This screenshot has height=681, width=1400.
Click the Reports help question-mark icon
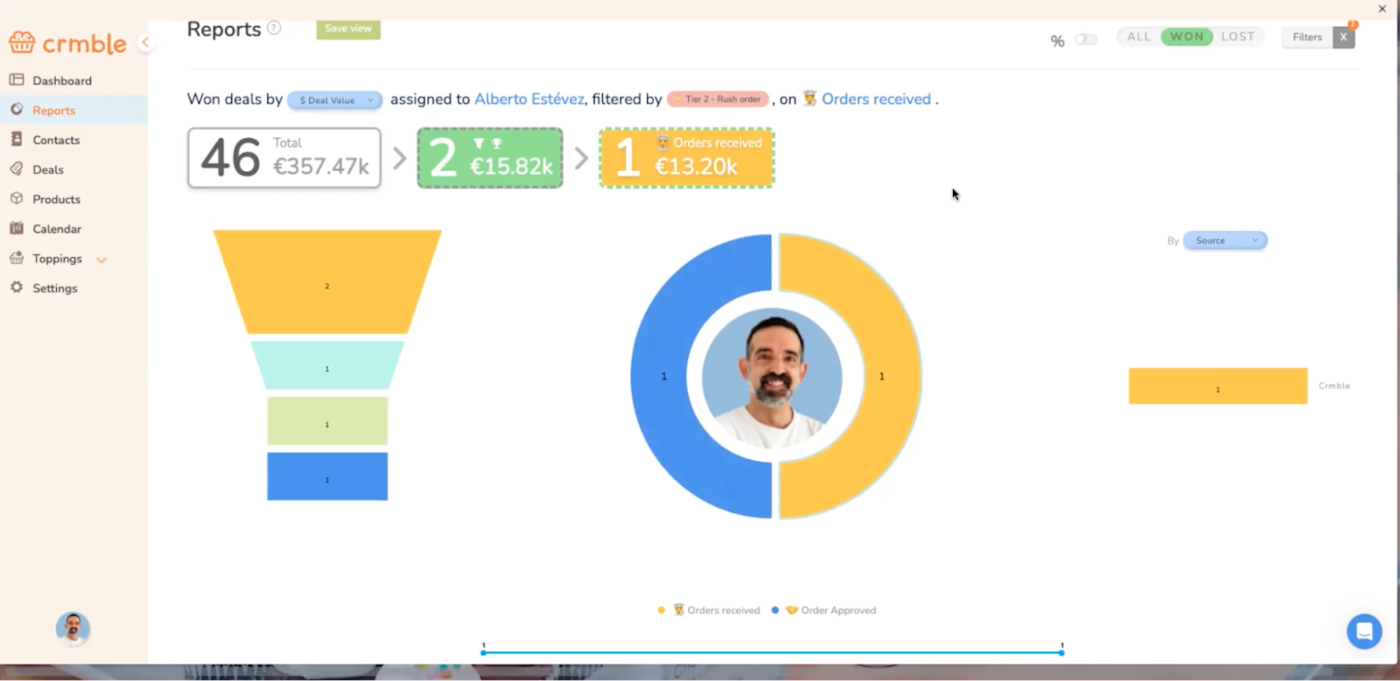(274, 28)
